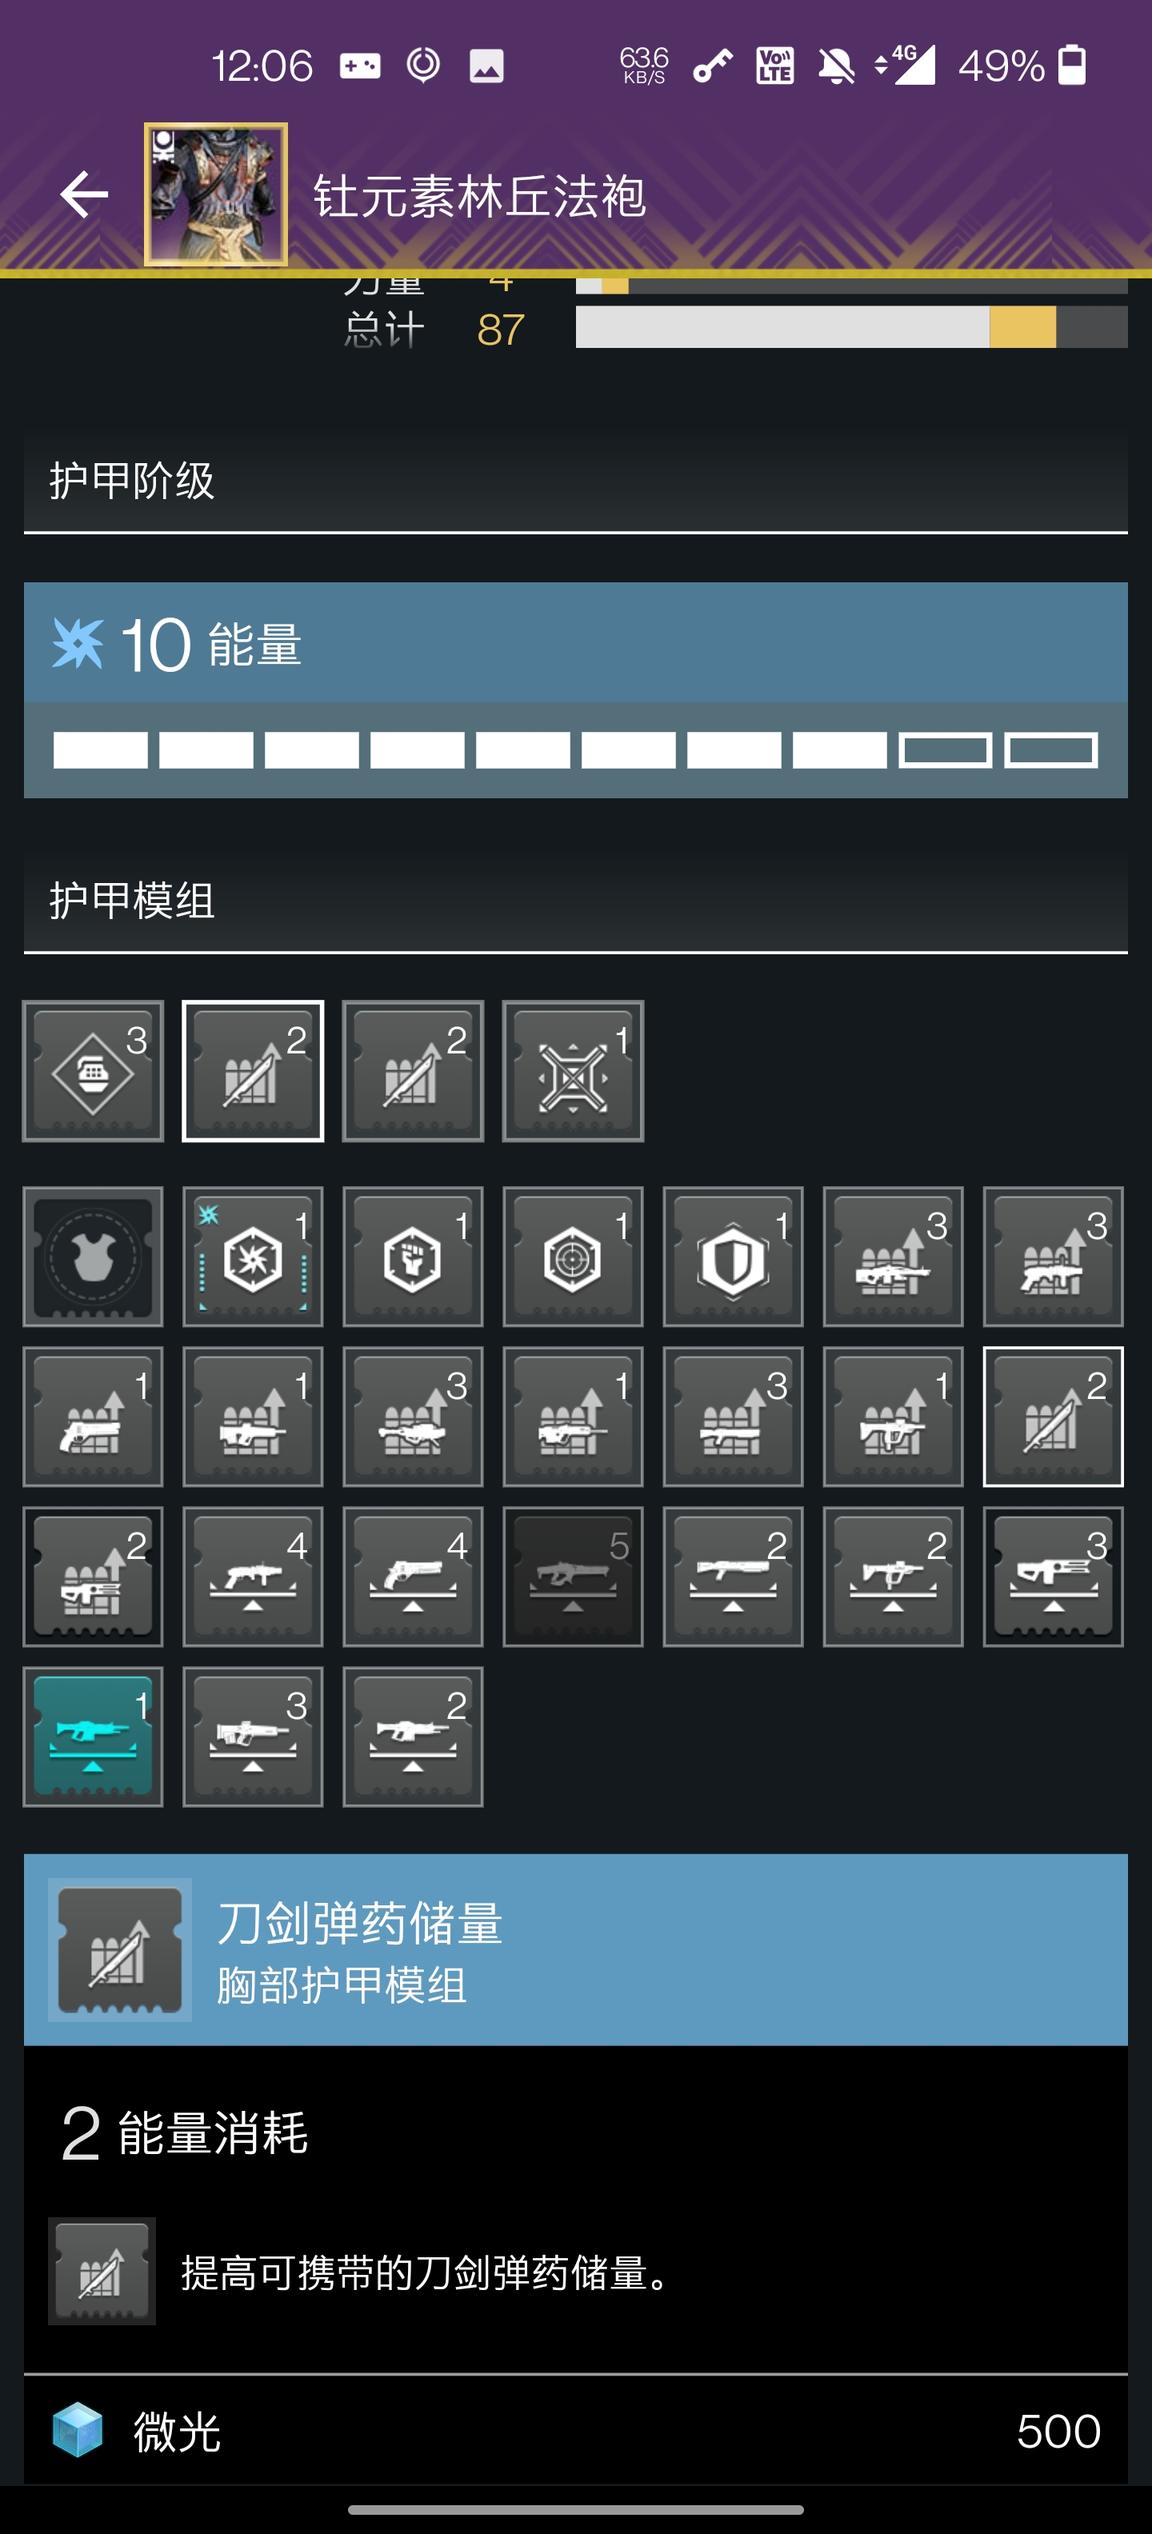Choose the greyed-out mod costing 5 energy
Screen dimensions: 1152x2534
point(573,1577)
